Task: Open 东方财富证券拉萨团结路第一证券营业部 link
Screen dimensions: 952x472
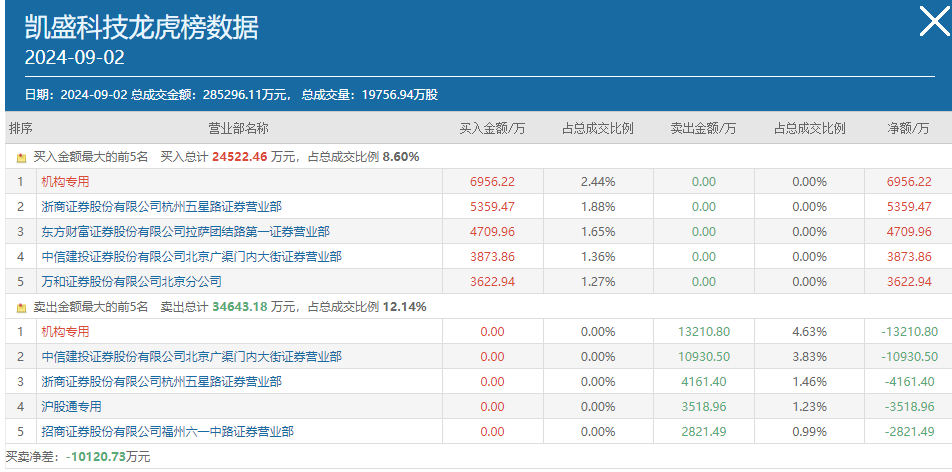Action: 185,231
